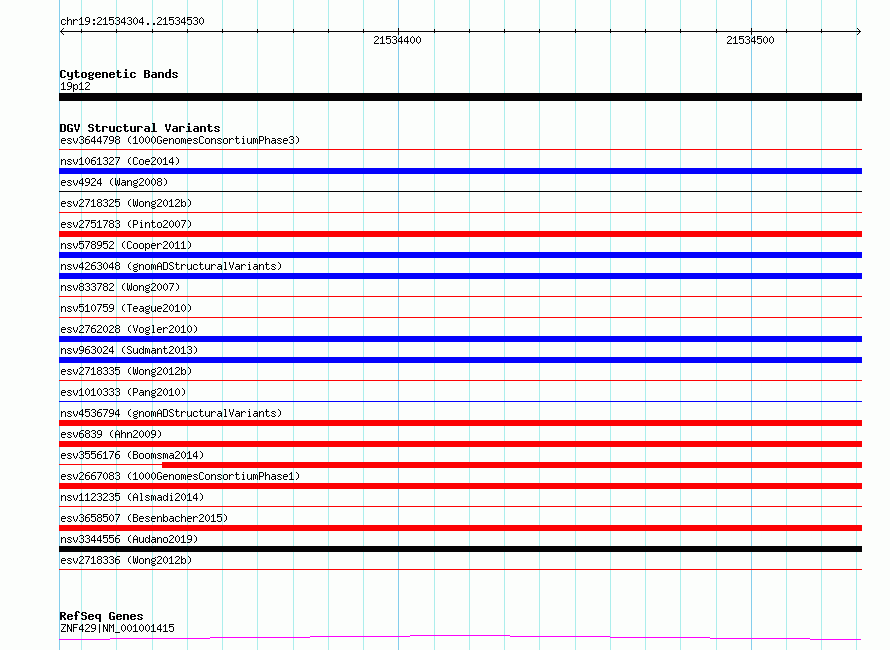Screen dimensions: 890x650
Task: Click the 21534400 ruler position label
Action: (397, 40)
